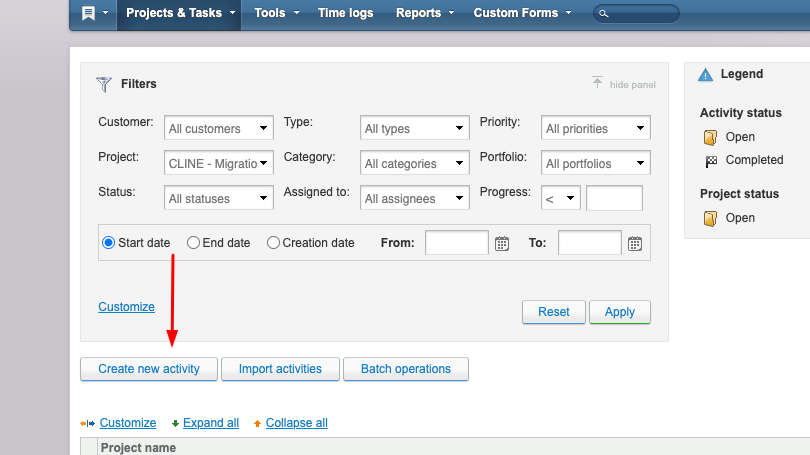Open the To date calendar picker
This screenshot has height=455, width=810.
(635, 243)
